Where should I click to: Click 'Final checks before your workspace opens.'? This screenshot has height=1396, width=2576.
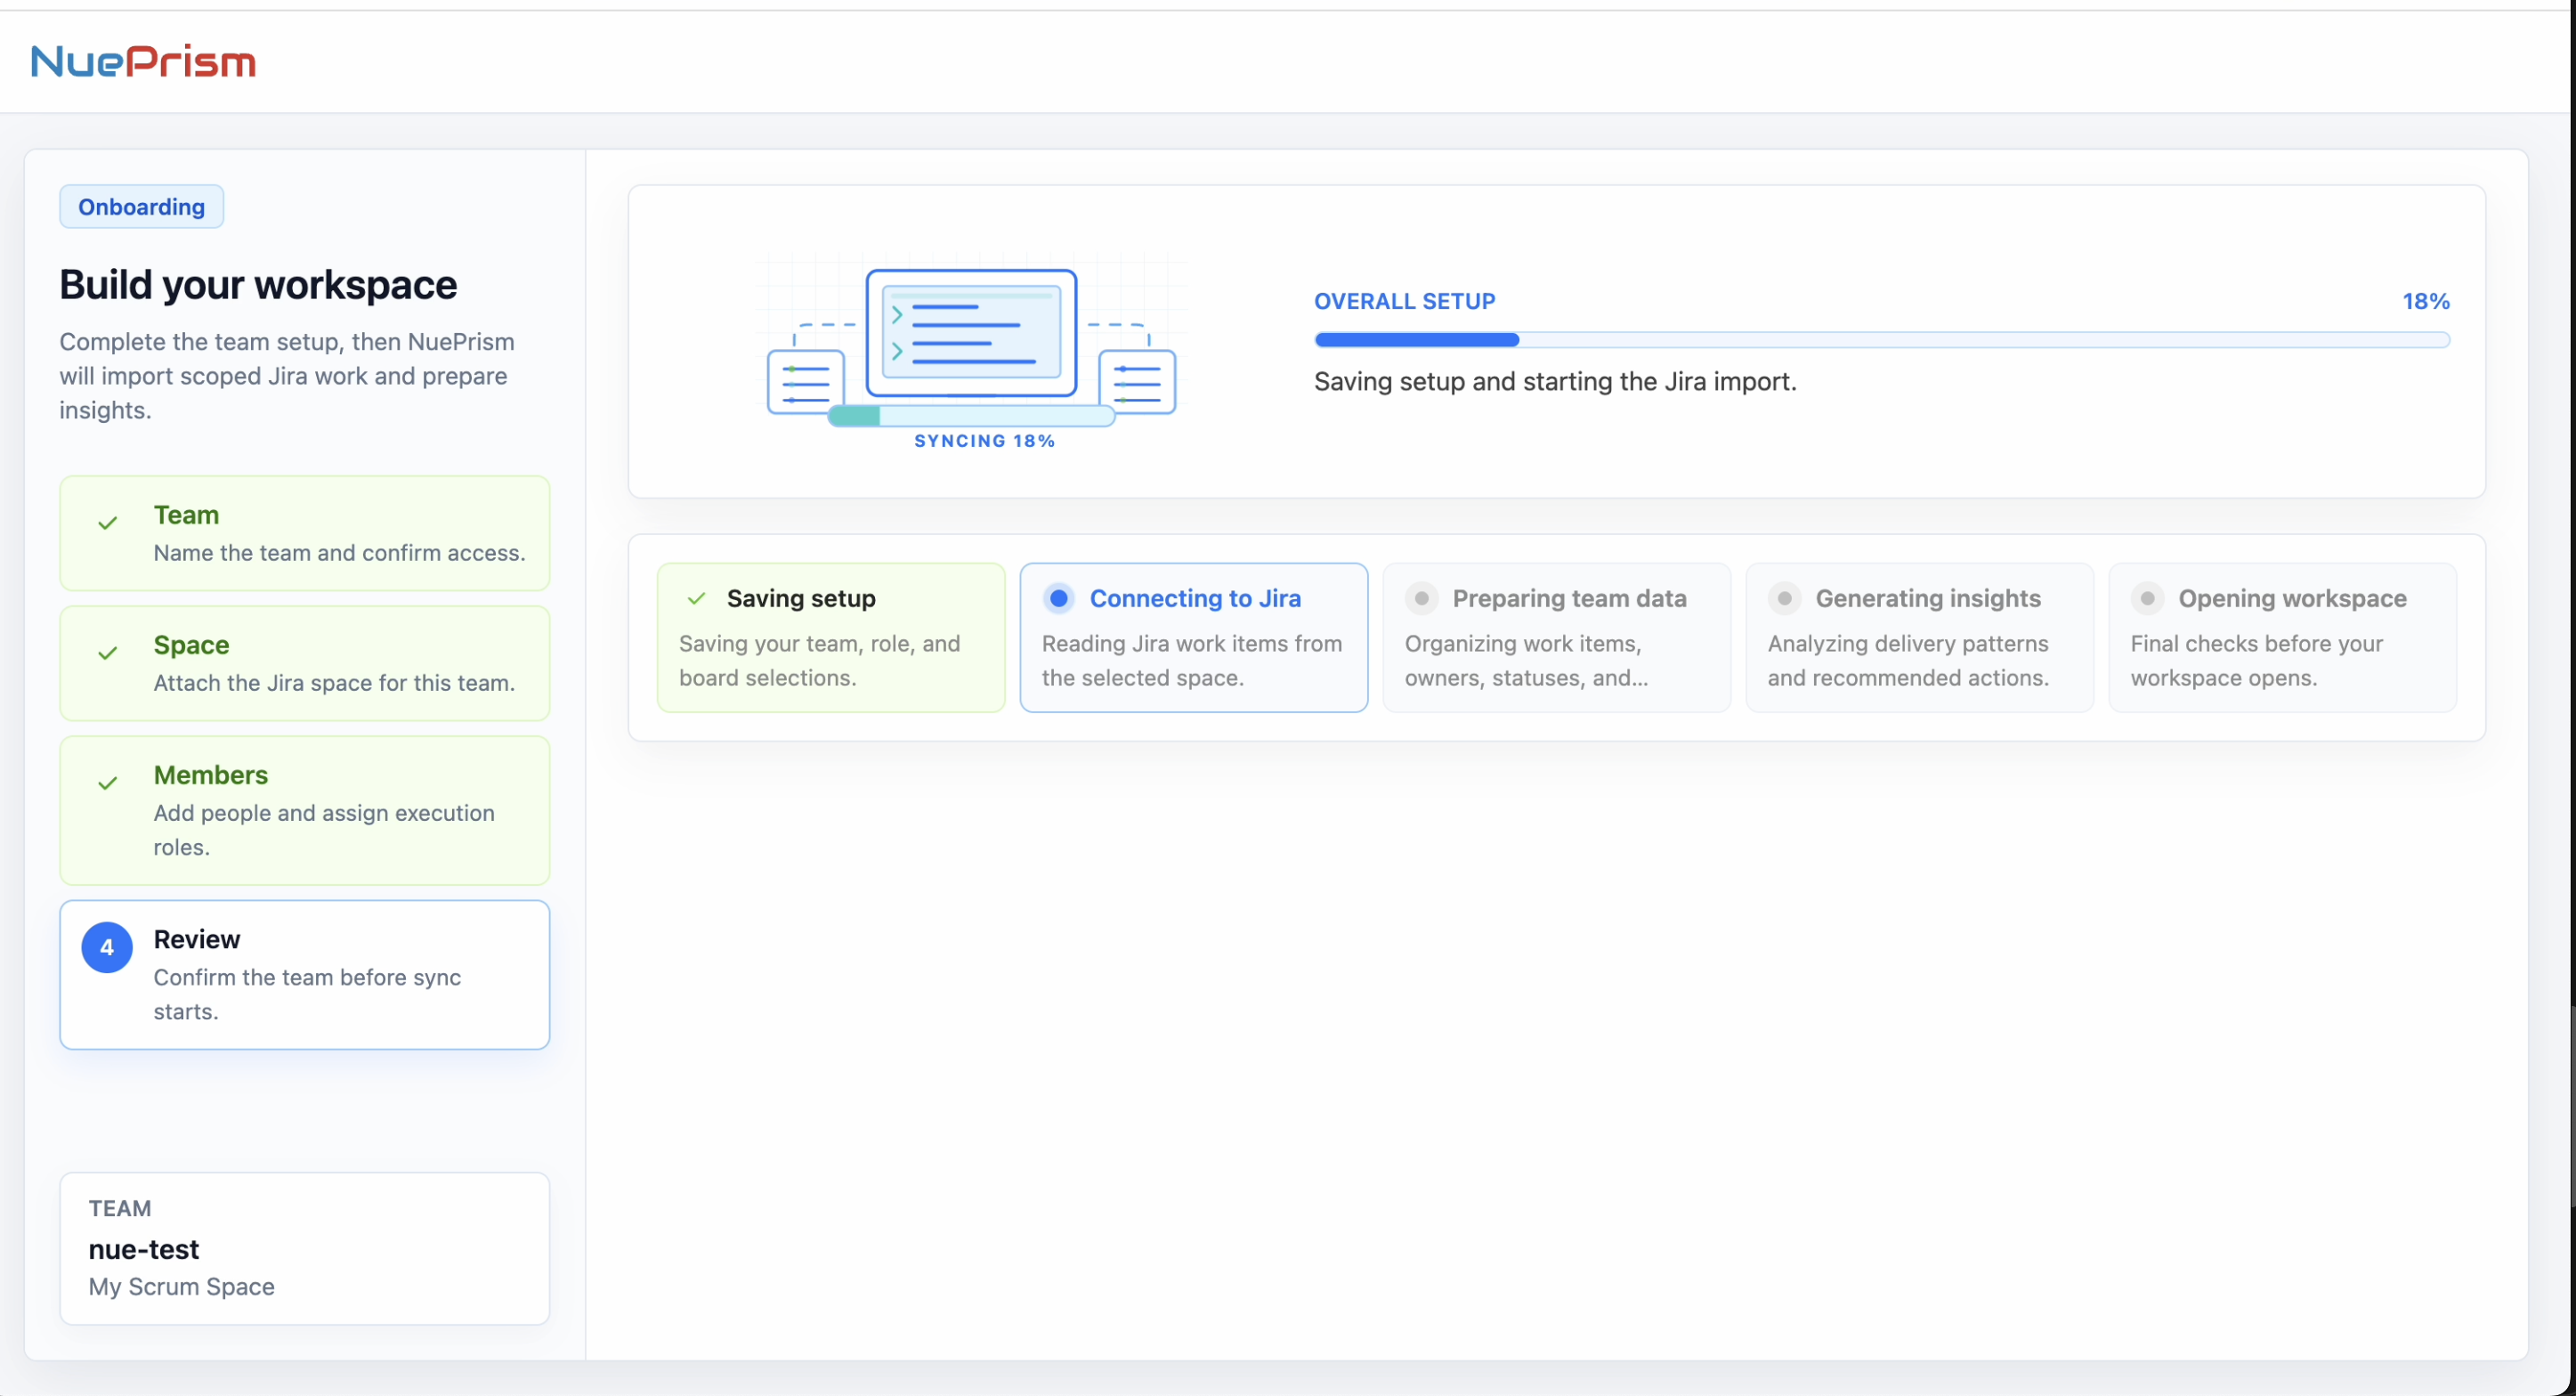(2257, 660)
